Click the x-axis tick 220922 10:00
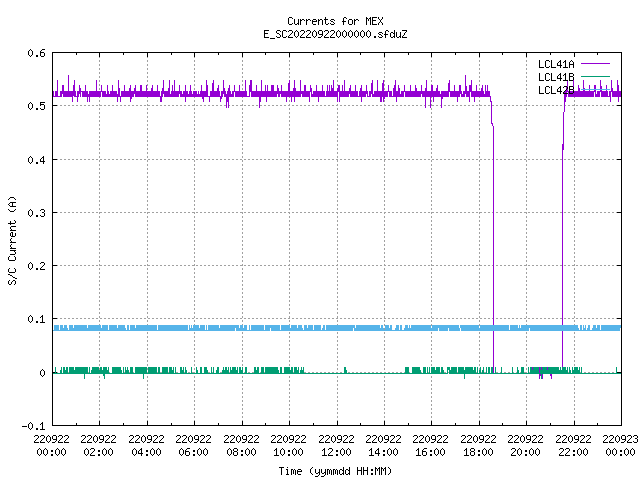Screen dimensions: 640x480 tap(288, 445)
